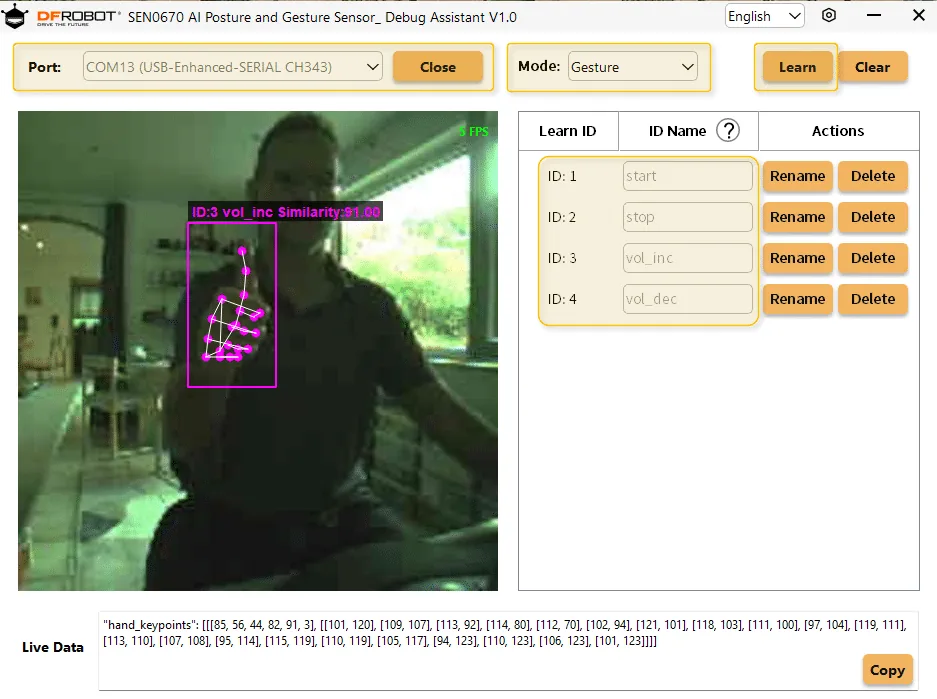
Task: Delete the stop gesture ID 2
Action: (x=872, y=217)
